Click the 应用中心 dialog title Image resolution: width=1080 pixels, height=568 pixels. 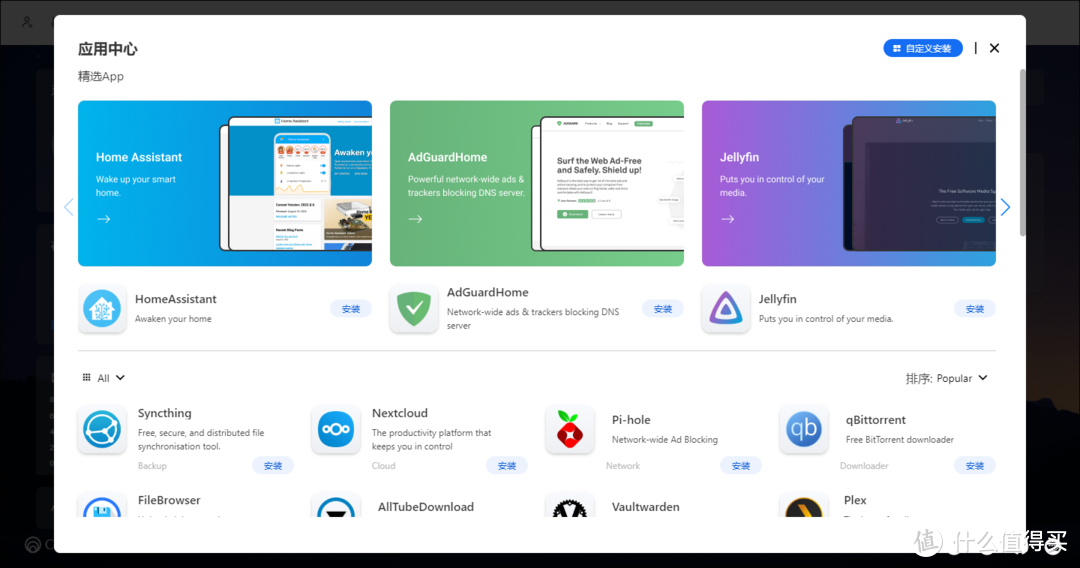107,49
